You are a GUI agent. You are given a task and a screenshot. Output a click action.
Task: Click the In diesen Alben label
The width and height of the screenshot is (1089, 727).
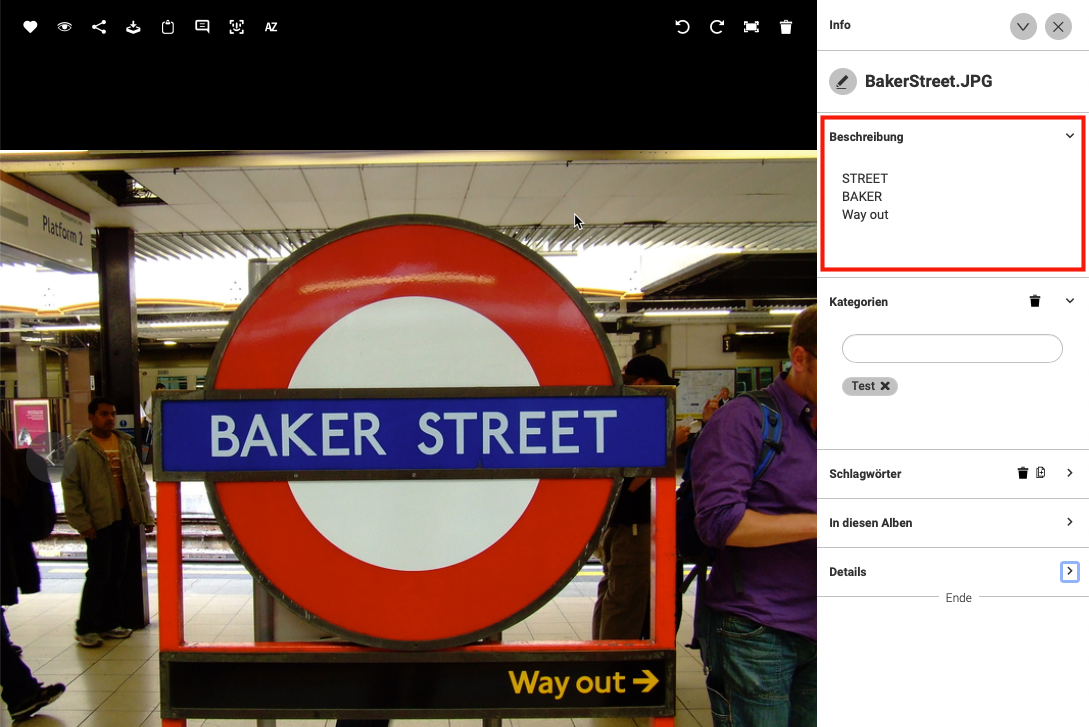(x=870, y=523)
